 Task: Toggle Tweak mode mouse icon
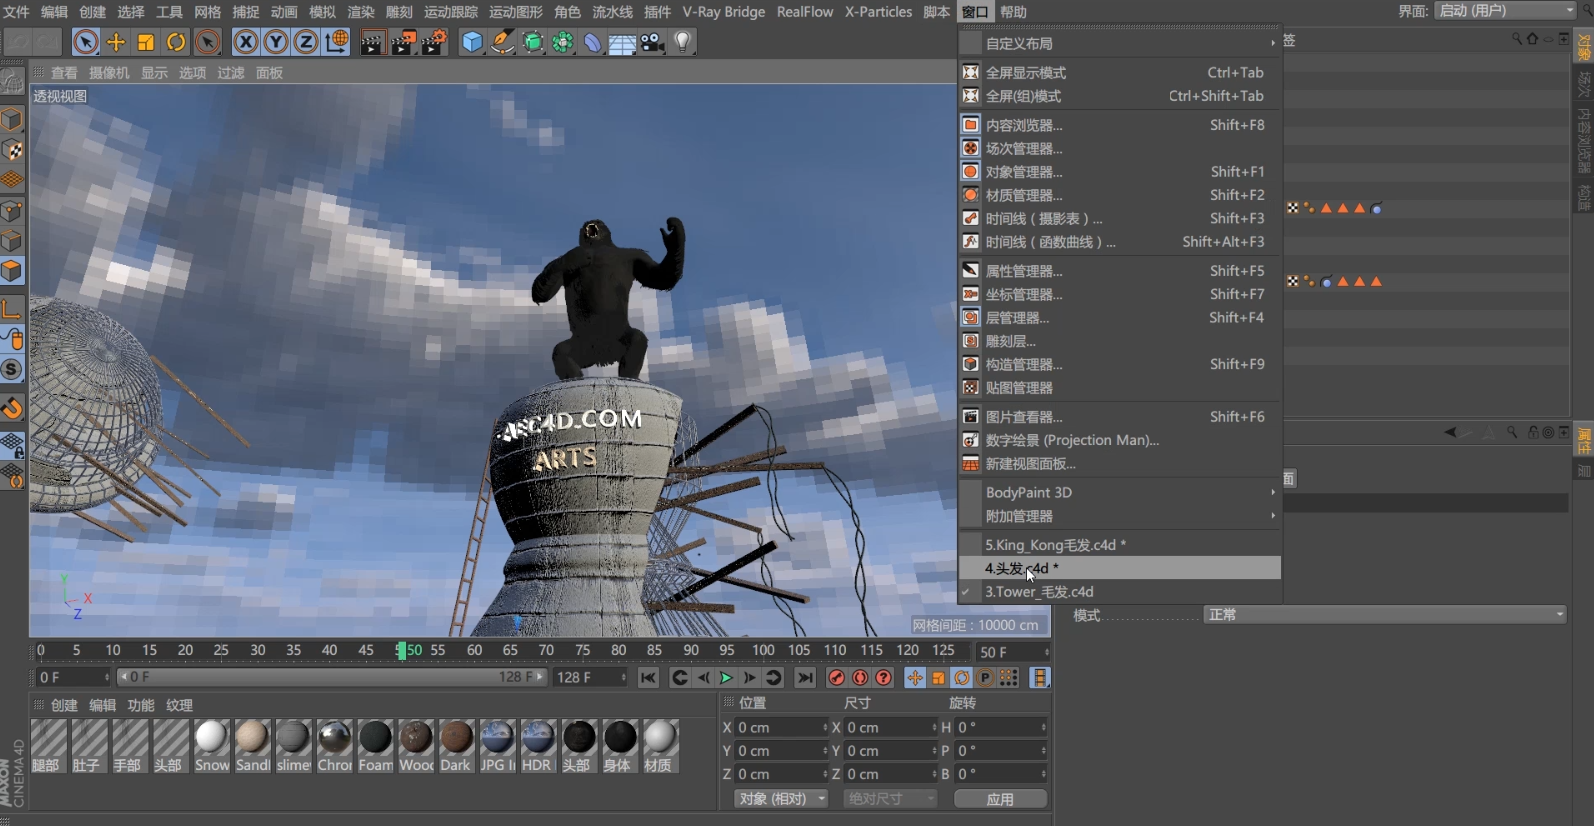point(12,339)
